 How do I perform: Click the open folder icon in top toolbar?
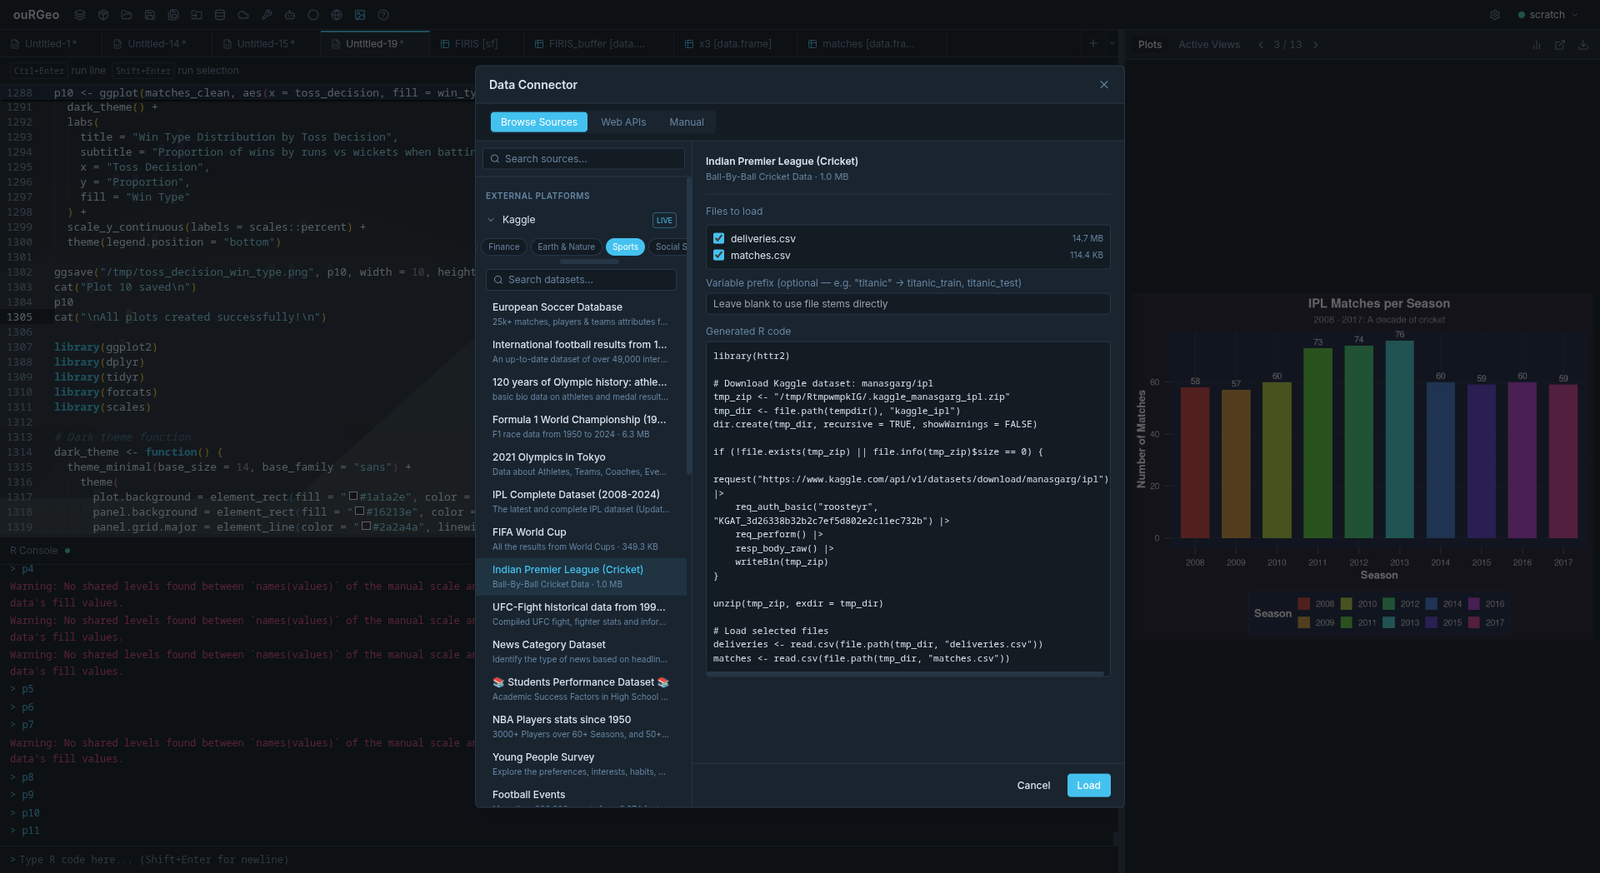point(126,15)
